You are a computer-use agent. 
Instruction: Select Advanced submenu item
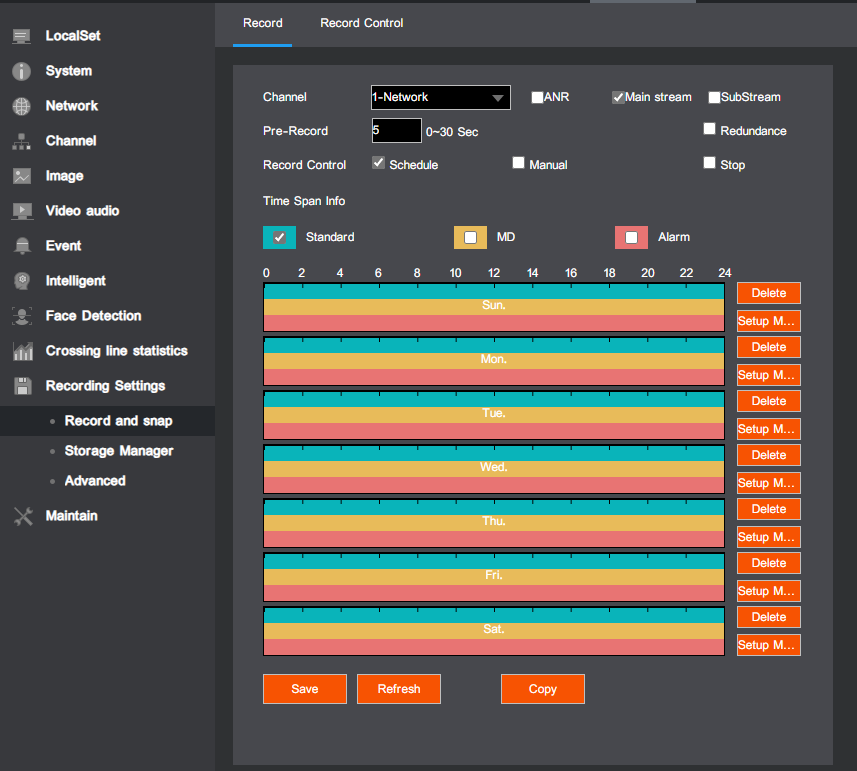[x=95, y=481]
